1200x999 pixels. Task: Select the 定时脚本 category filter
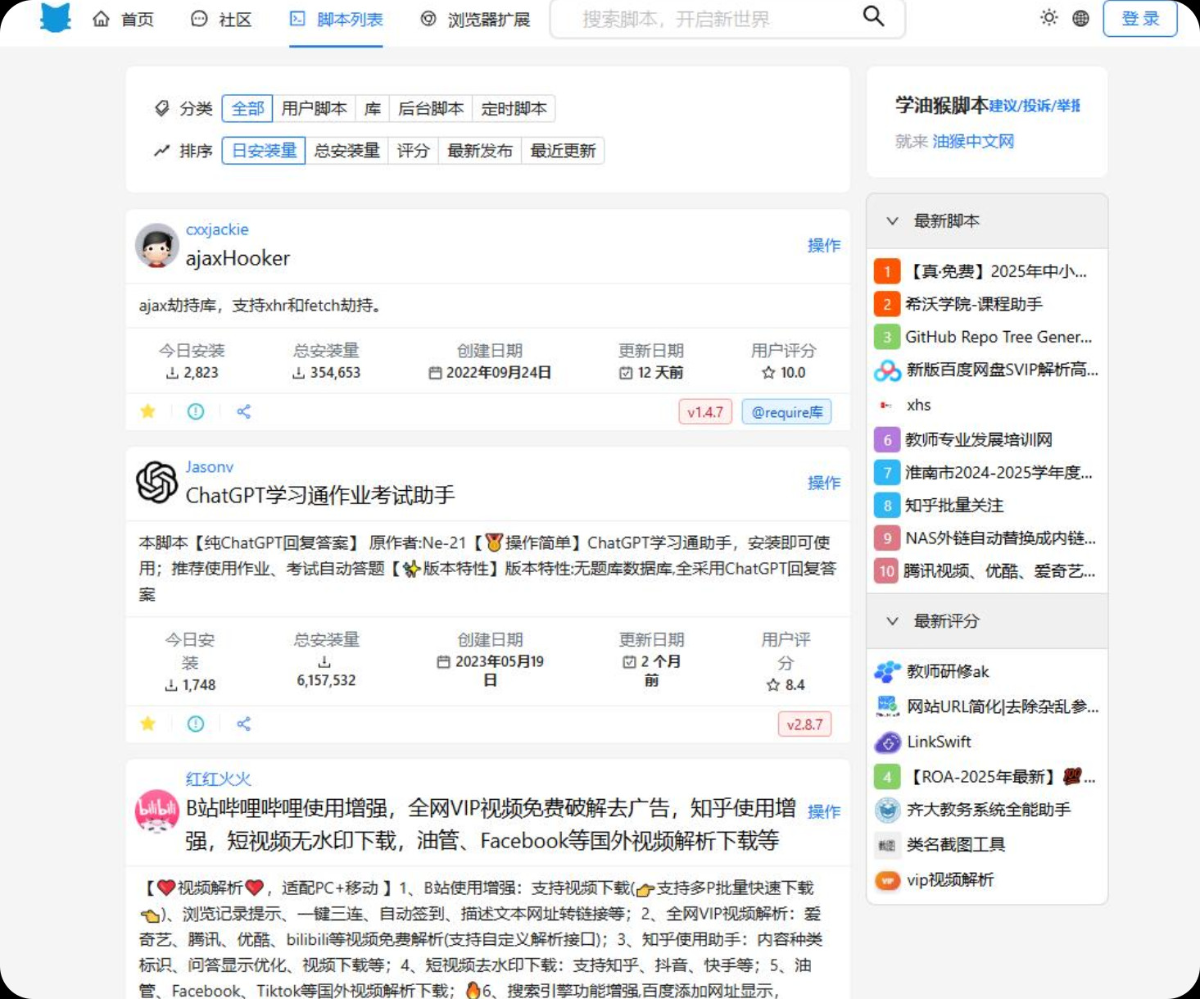click(x=514, y=109)
